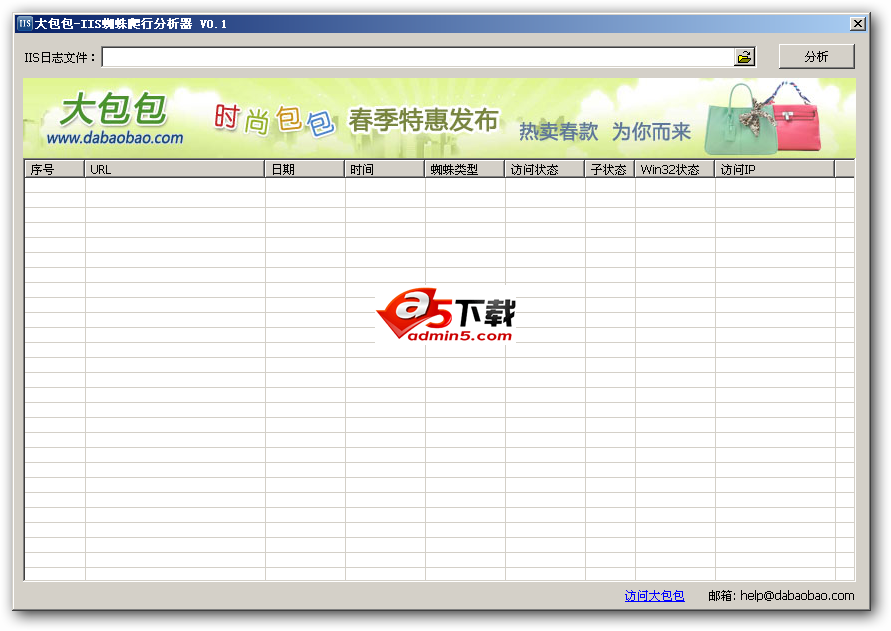891x631 pixels.
Task: Sort by the 日期 column header
Action: click(x=305, y=169)
